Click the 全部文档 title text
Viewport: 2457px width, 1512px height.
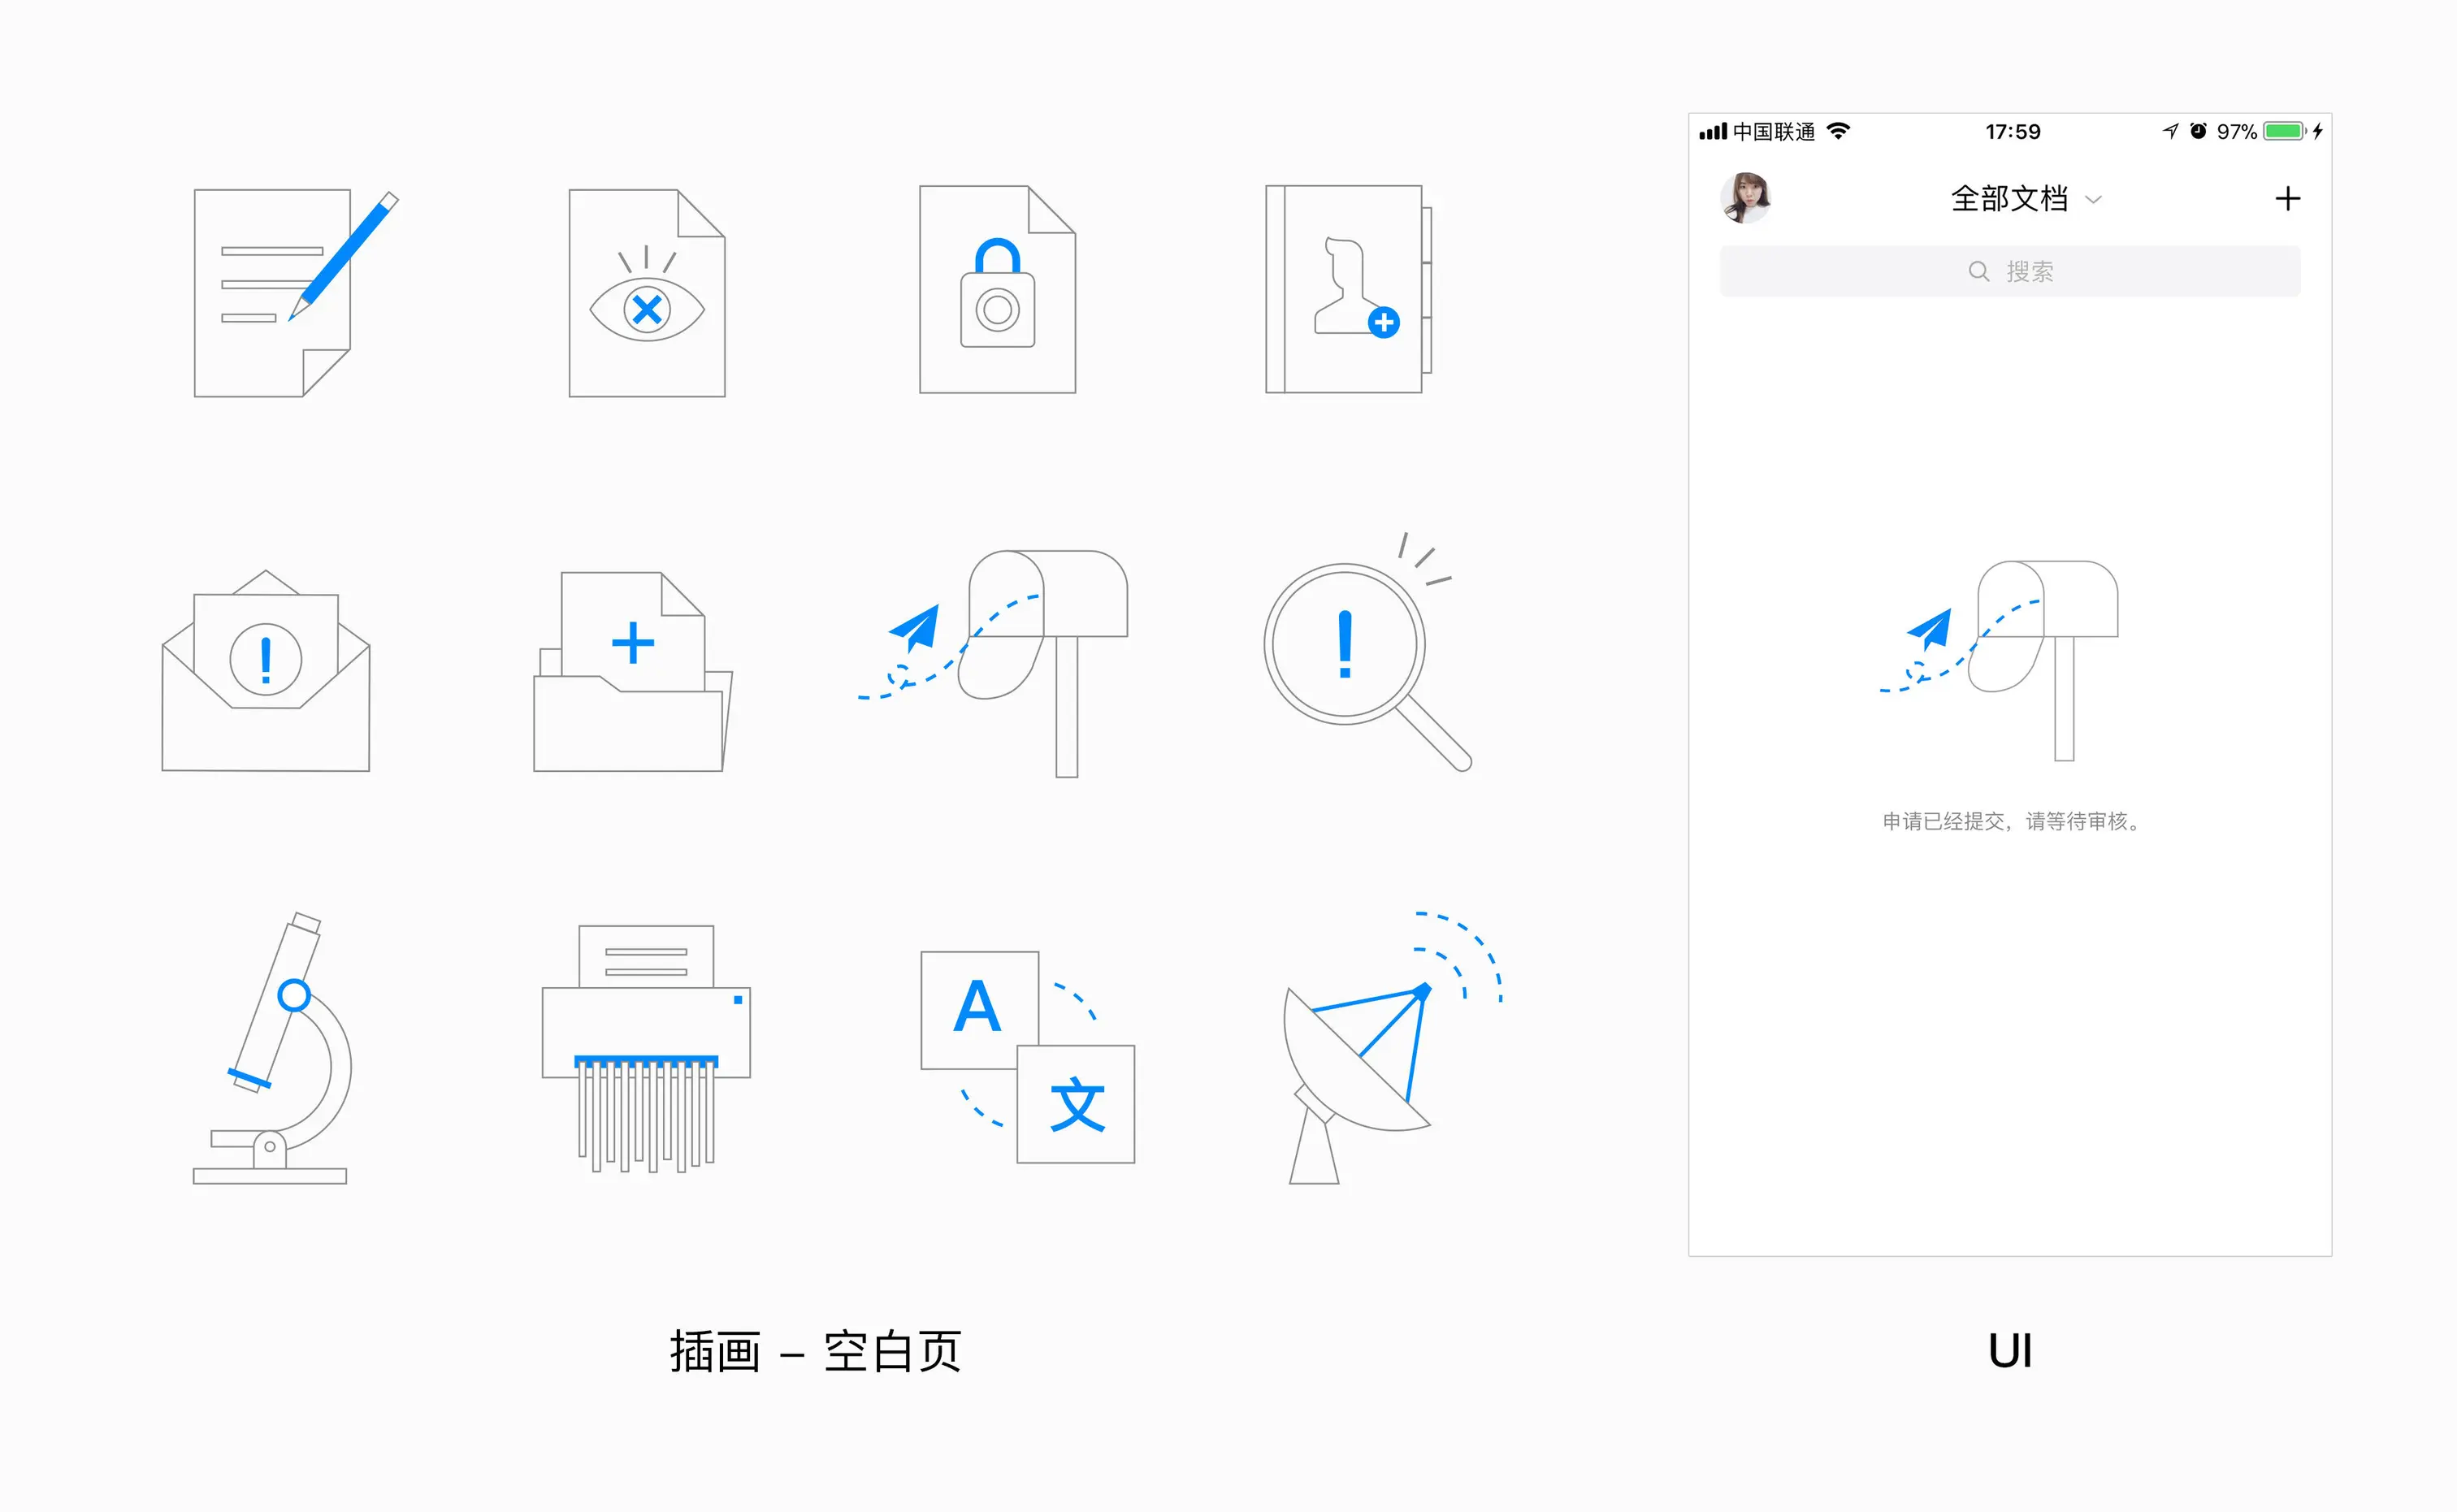(x=2009, y=199)
